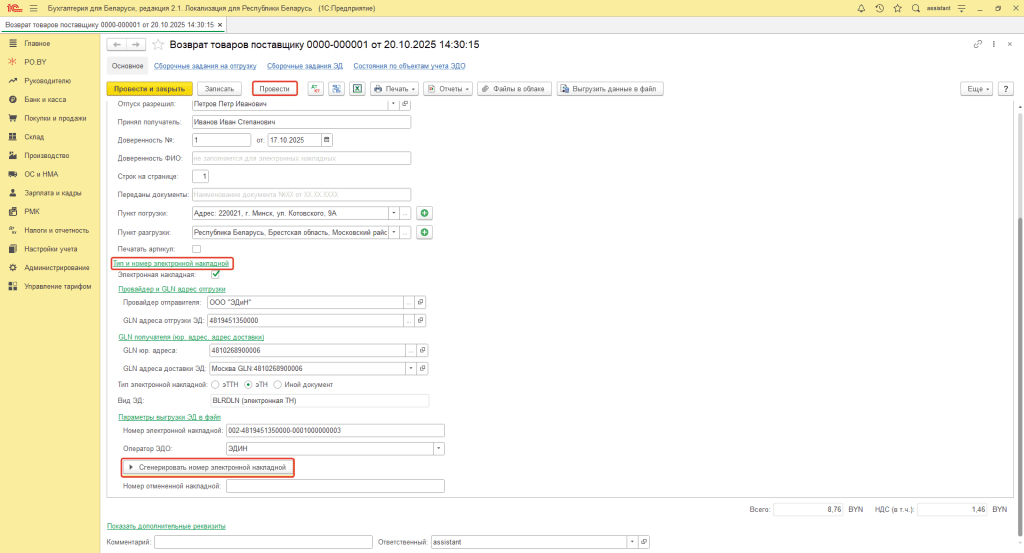Screen dimensions: 1024x553
Task: Click Показать дополнительные реквизиты link
Action: 165,526
